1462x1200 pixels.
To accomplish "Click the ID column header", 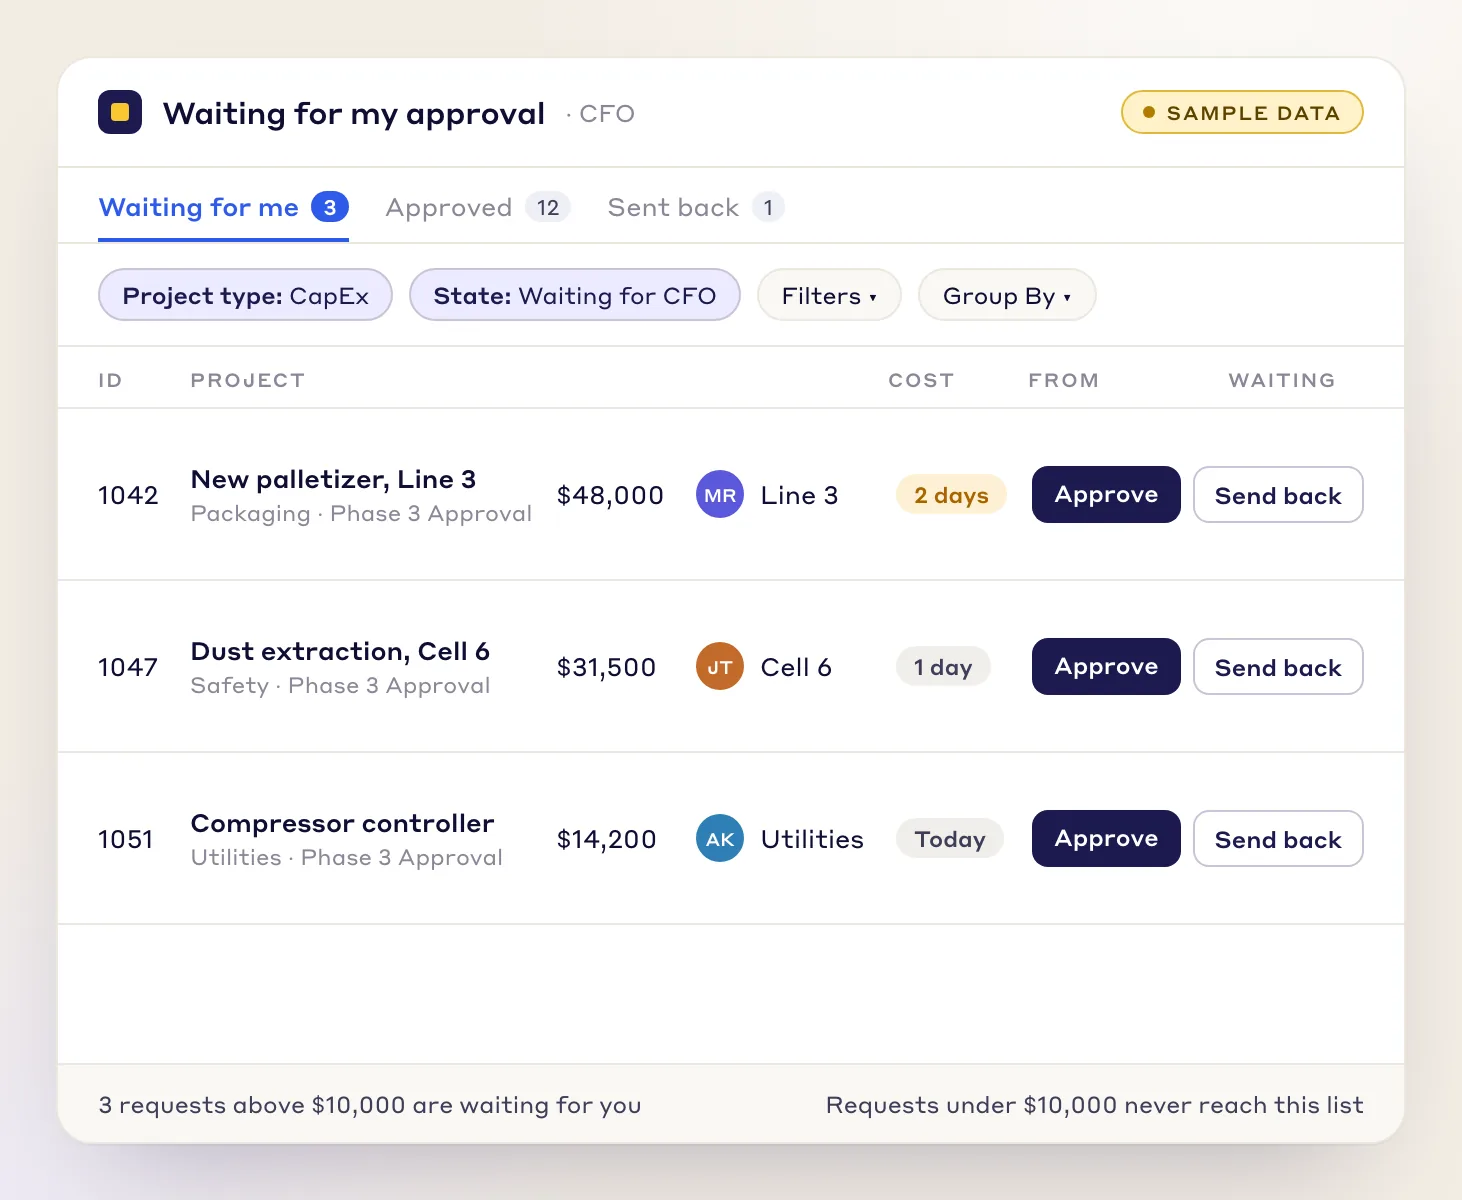I will [x=110, y=380].
